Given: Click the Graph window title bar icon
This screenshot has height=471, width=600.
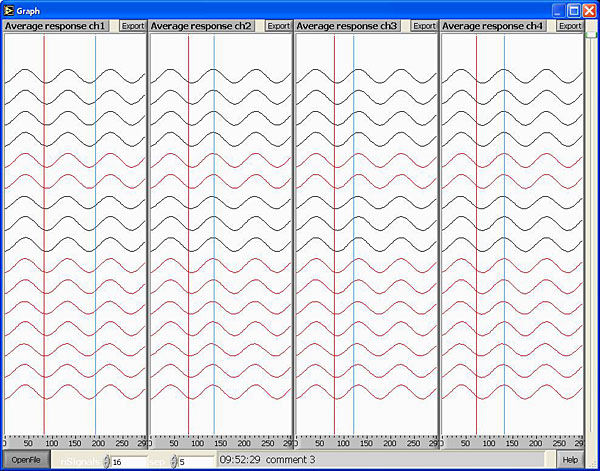Looking at the screenshot, I should (8, 10).
